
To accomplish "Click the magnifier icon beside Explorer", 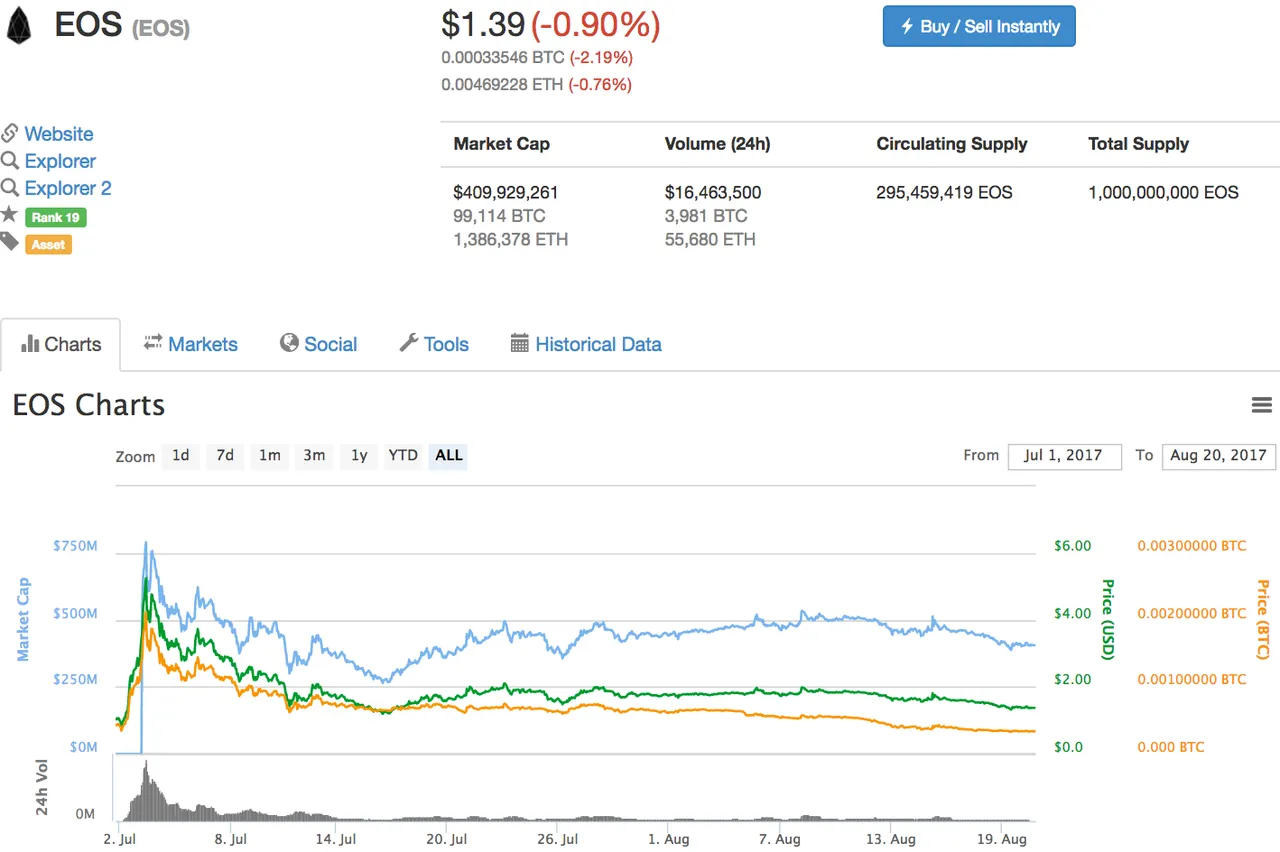I will click(x=9, y=161).
